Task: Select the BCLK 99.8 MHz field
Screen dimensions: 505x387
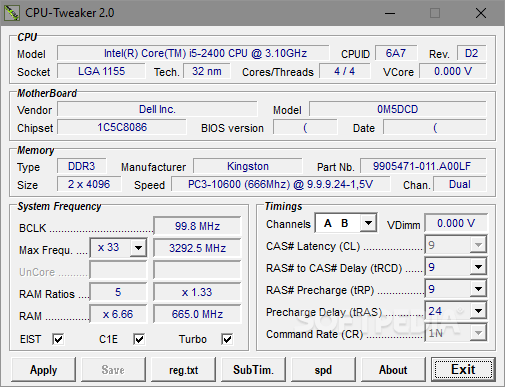Action: tap(197, 226)
